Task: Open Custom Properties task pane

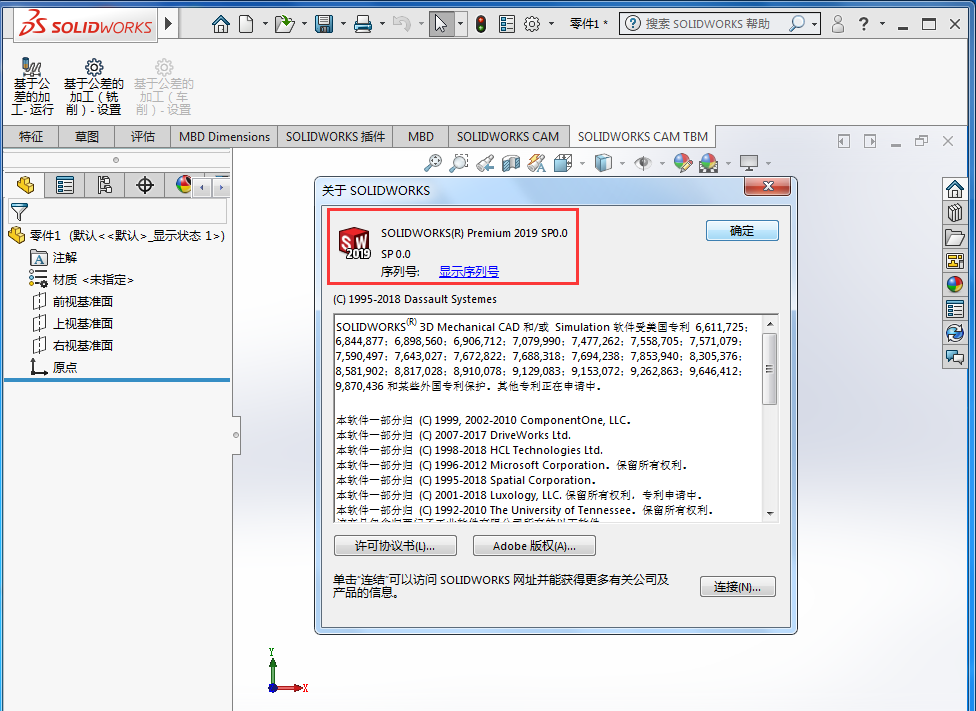Action: [x=954, y=309]
